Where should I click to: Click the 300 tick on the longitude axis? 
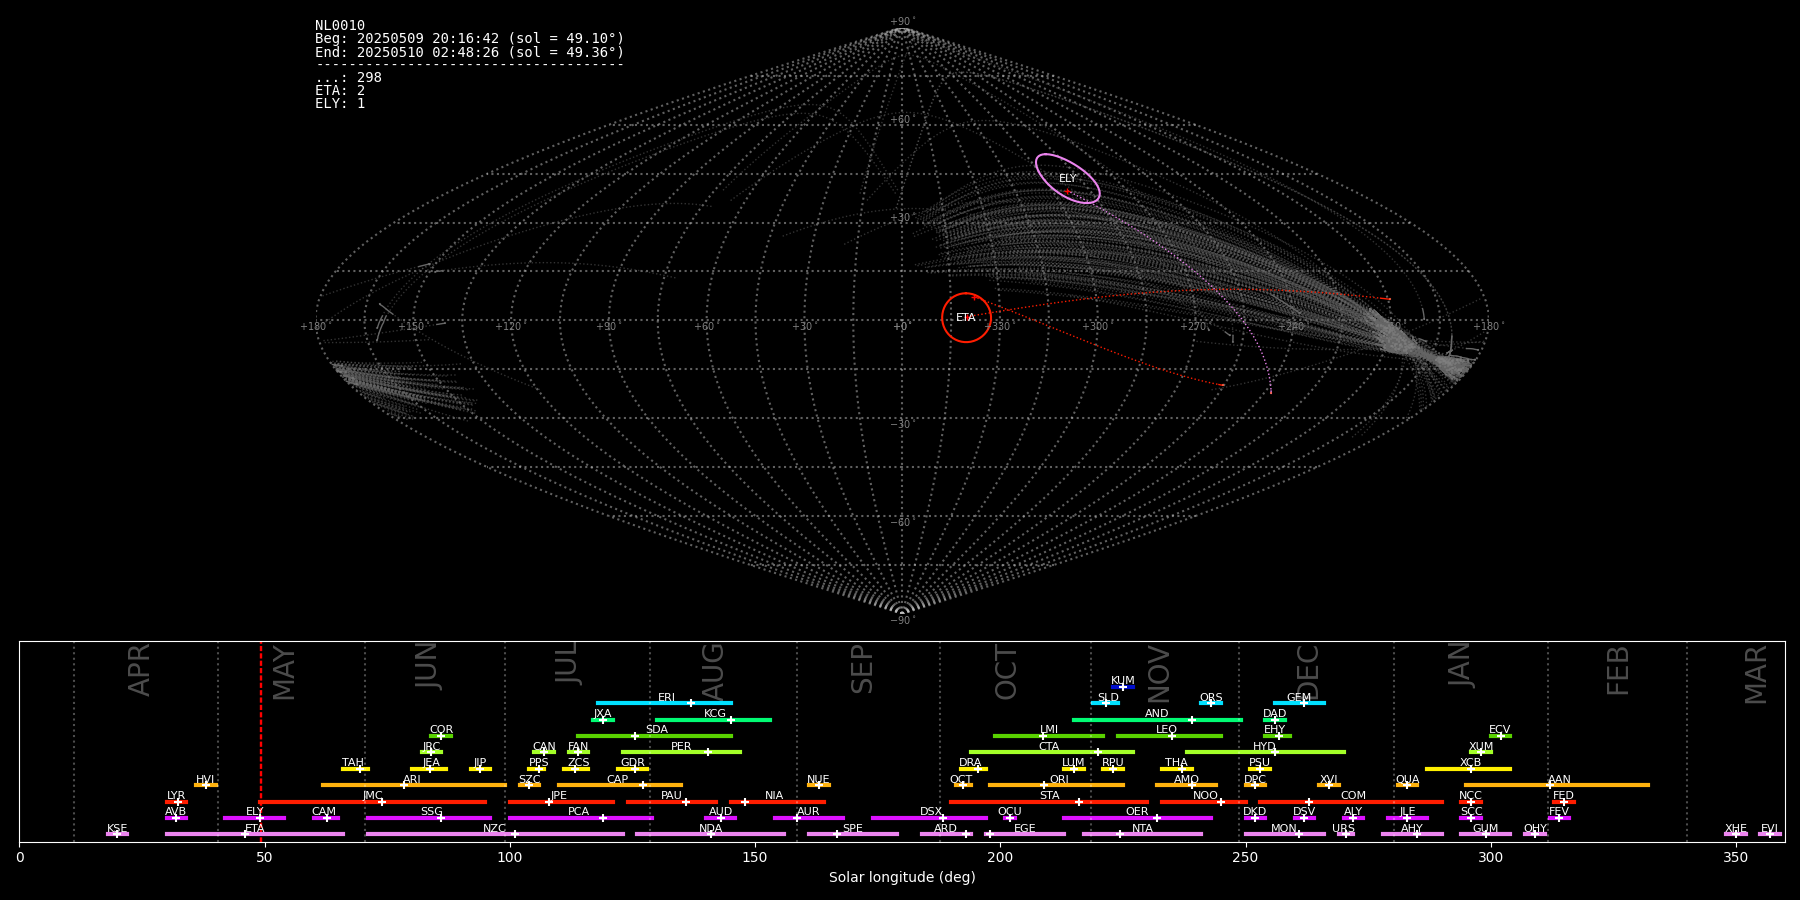point(1490,858)
